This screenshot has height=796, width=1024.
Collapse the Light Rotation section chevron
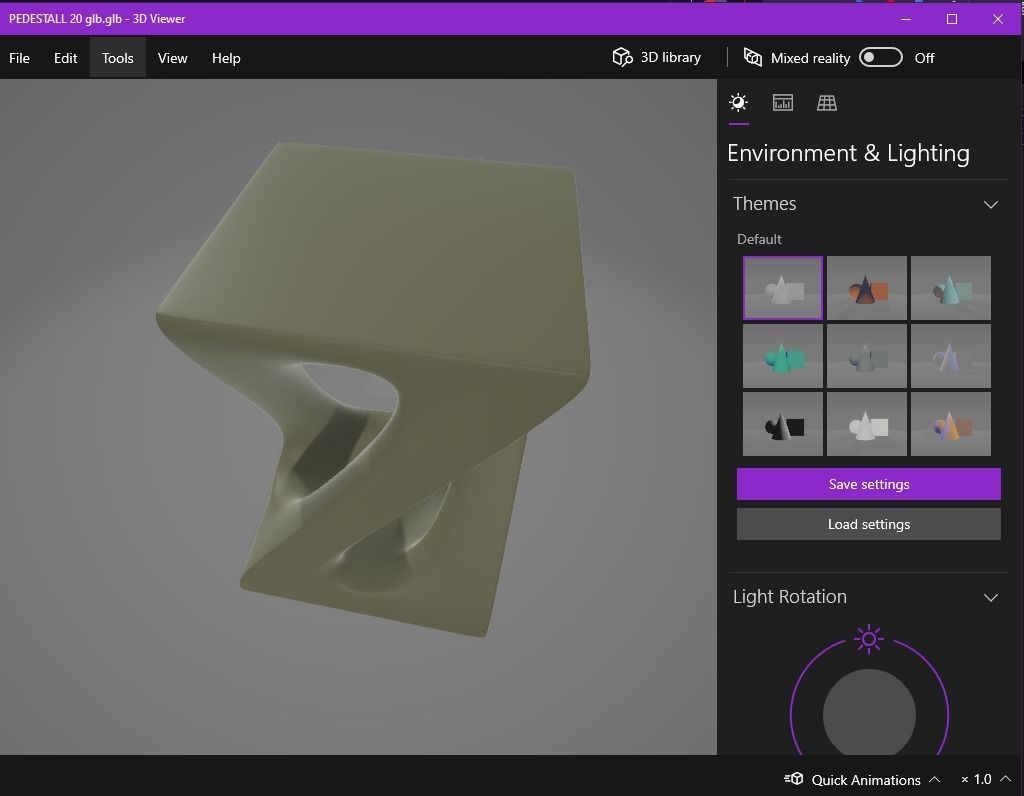[x=991, y=597]
